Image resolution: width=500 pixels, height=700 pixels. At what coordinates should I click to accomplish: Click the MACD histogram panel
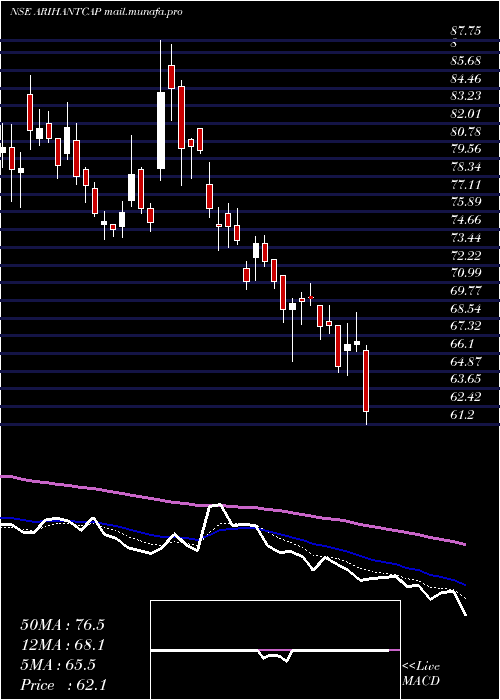click(x=275, y=650)
